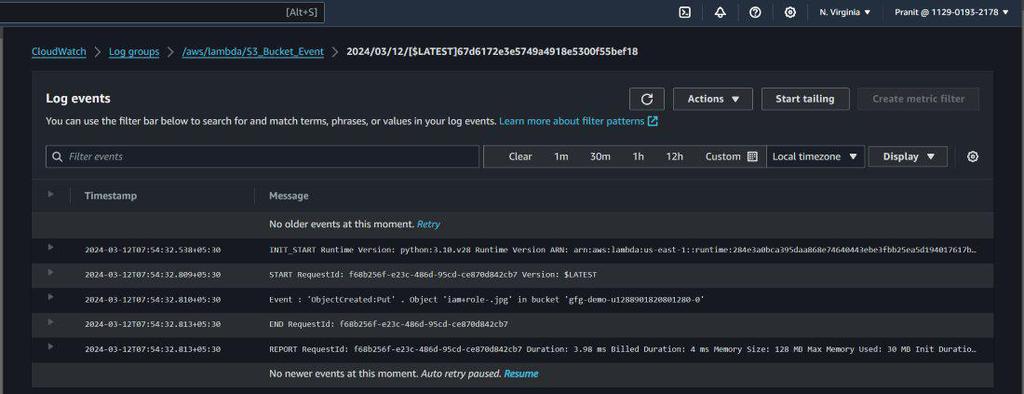This screenshot has width=1024, height=394.
Task: Open the help question mark icon
Action: [755, 12]
